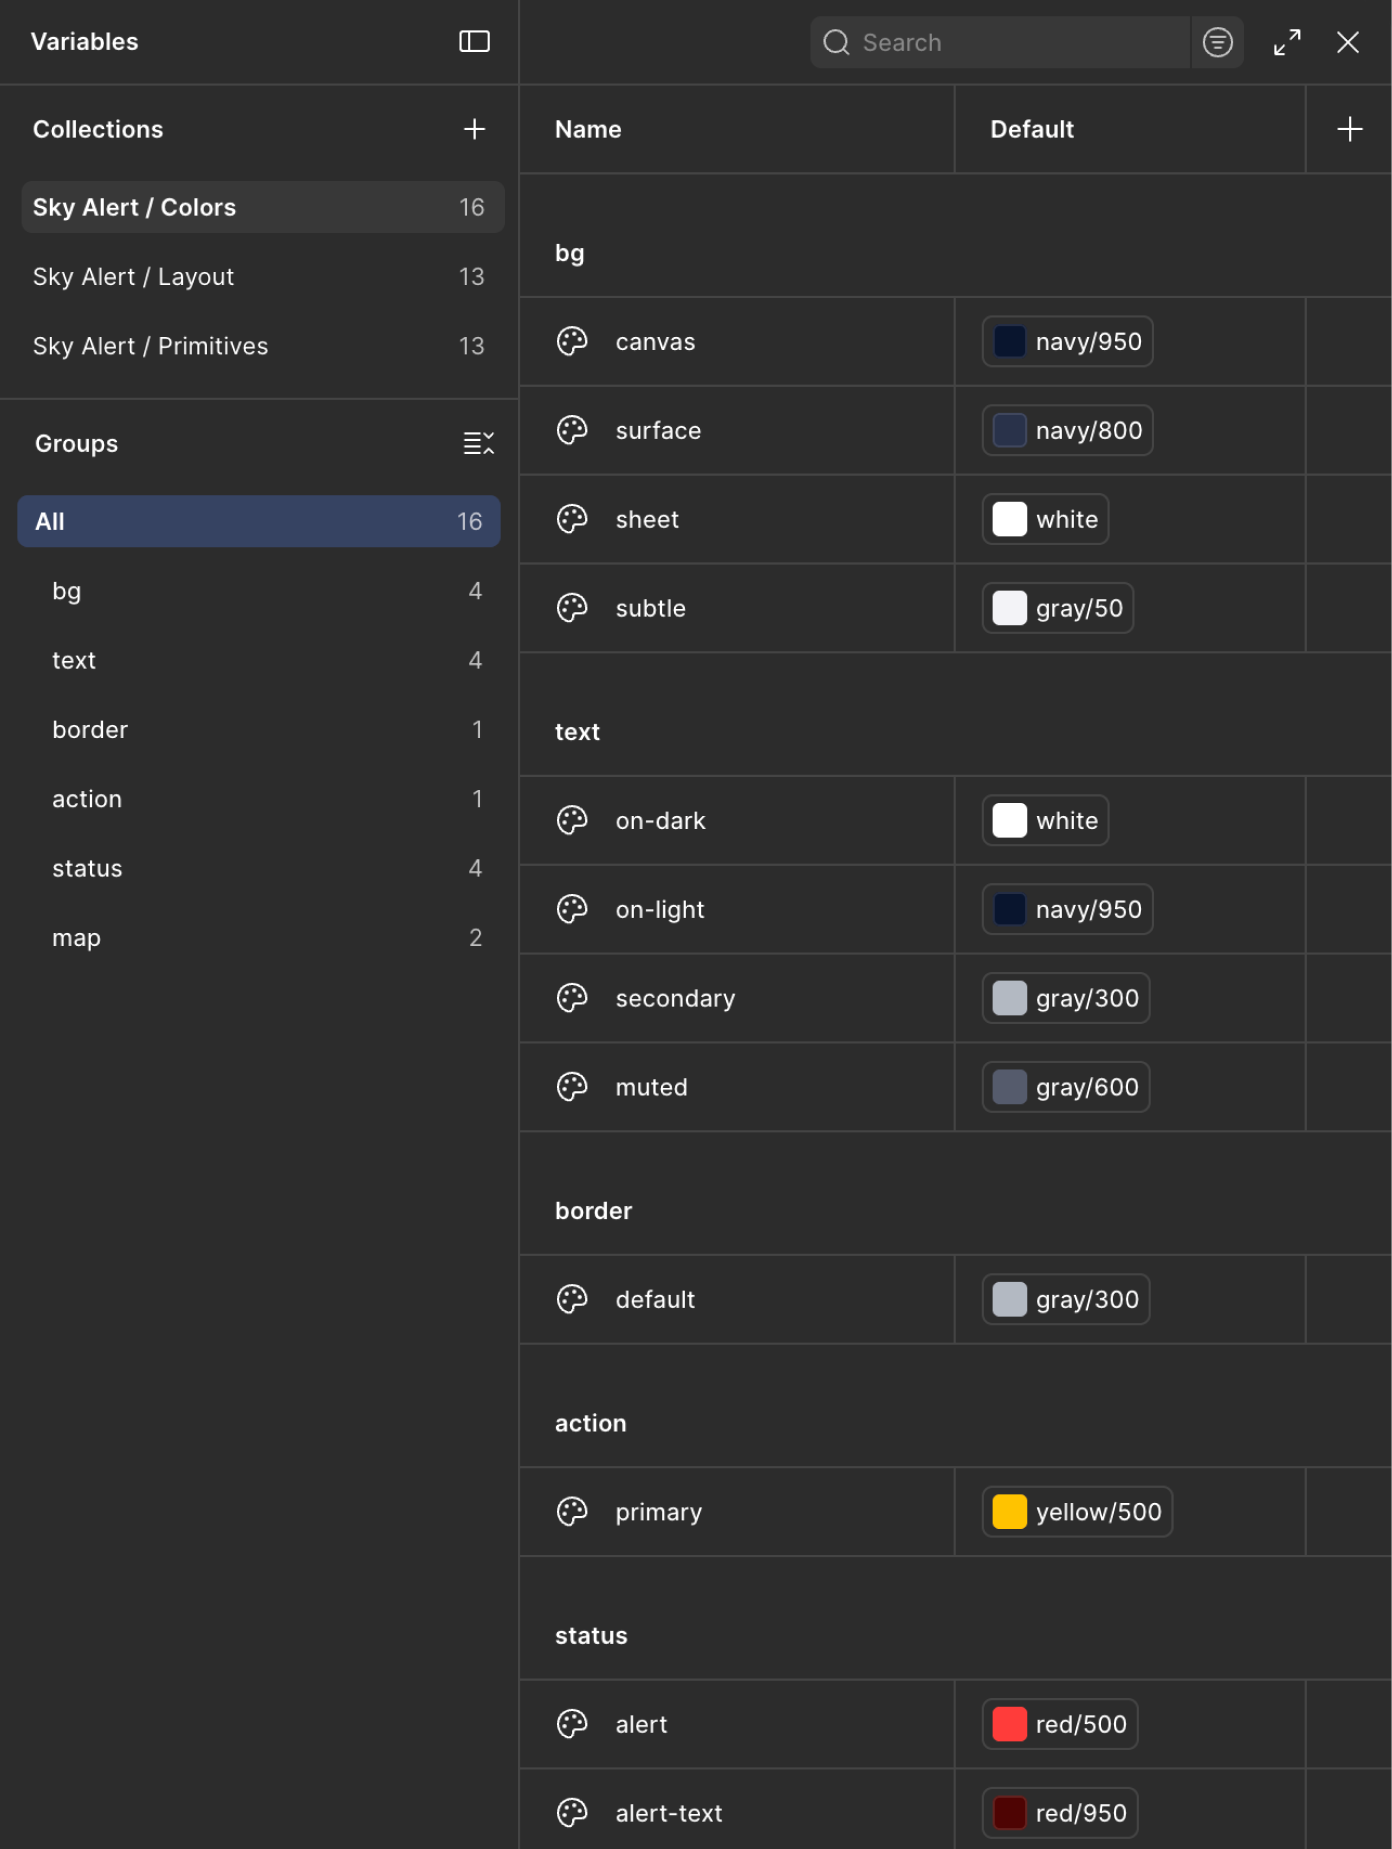1392x1849 pixels.
Task: Click the Name column header
Action: (x=588, y=129)
